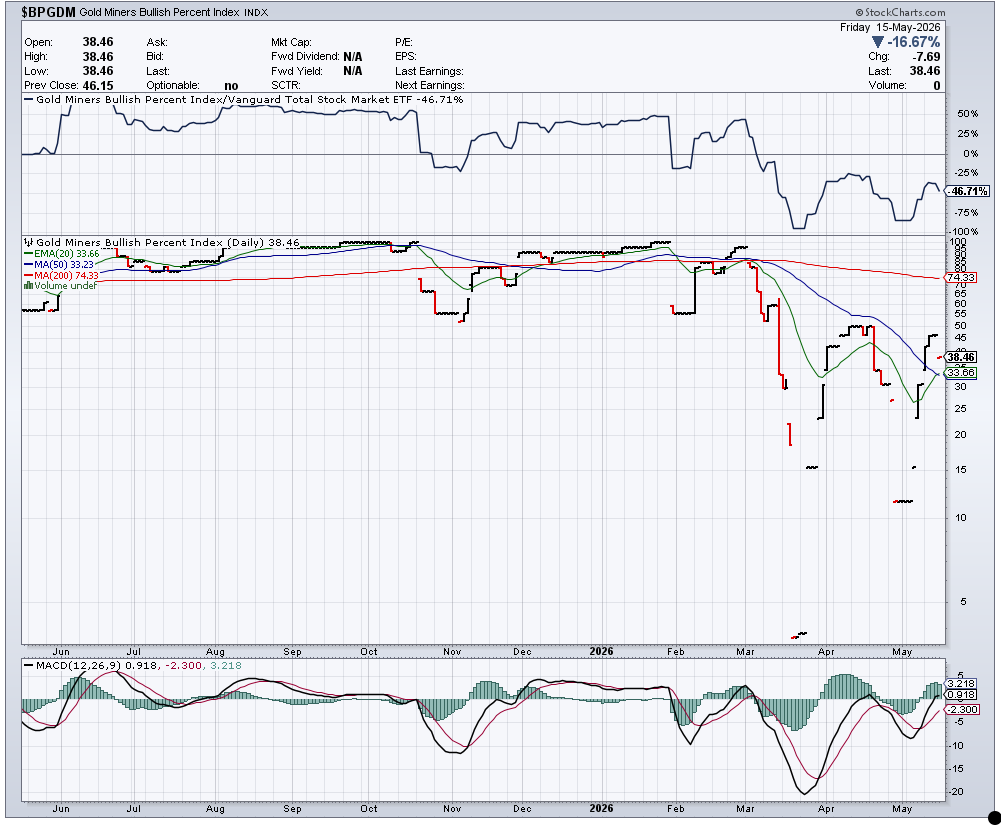Screen dimensions: 1001x827
Task: Click the Mkt Cap label
Action: coord(291,42)
